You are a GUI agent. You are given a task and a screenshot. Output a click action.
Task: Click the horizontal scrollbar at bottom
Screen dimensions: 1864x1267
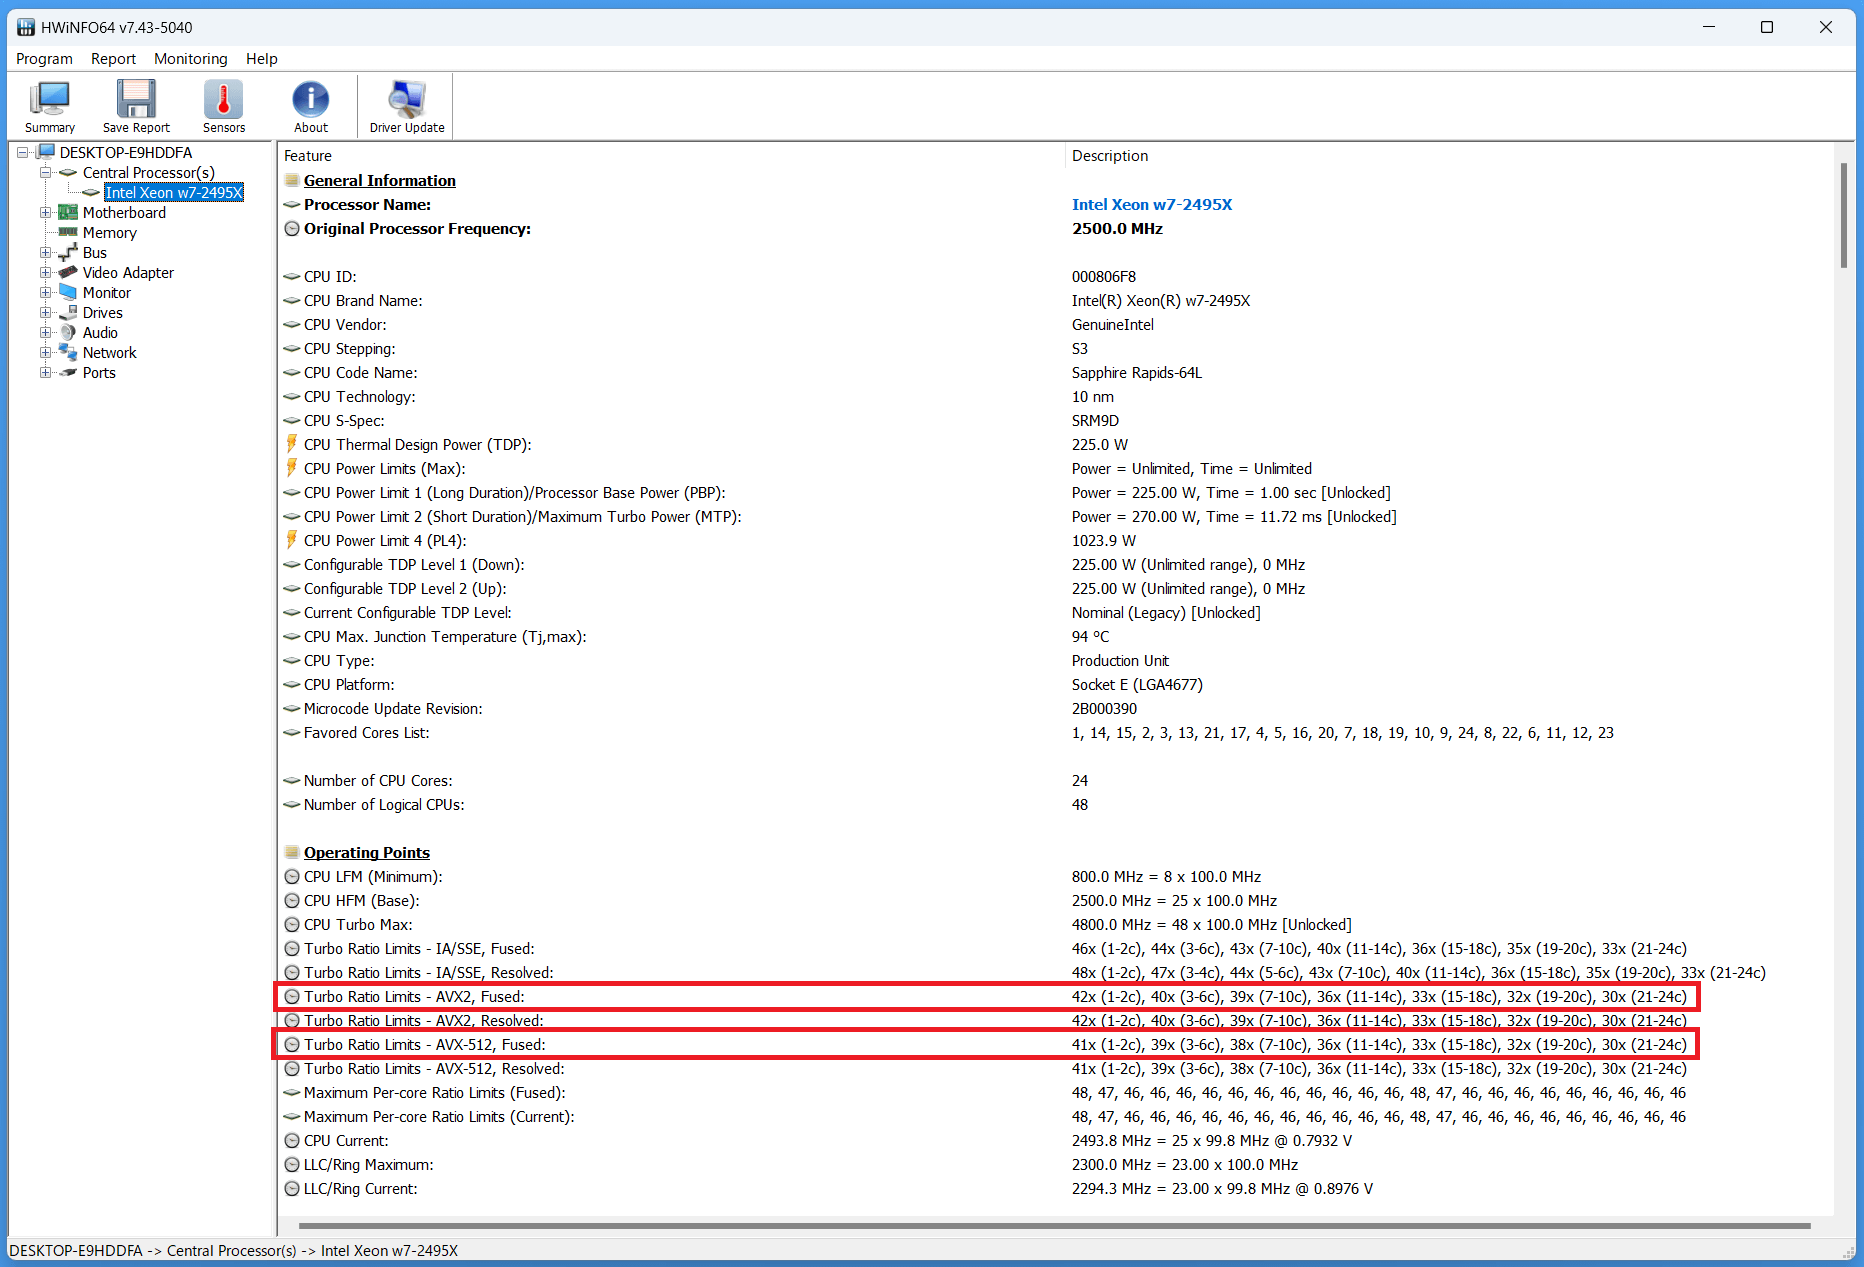1055,1225
